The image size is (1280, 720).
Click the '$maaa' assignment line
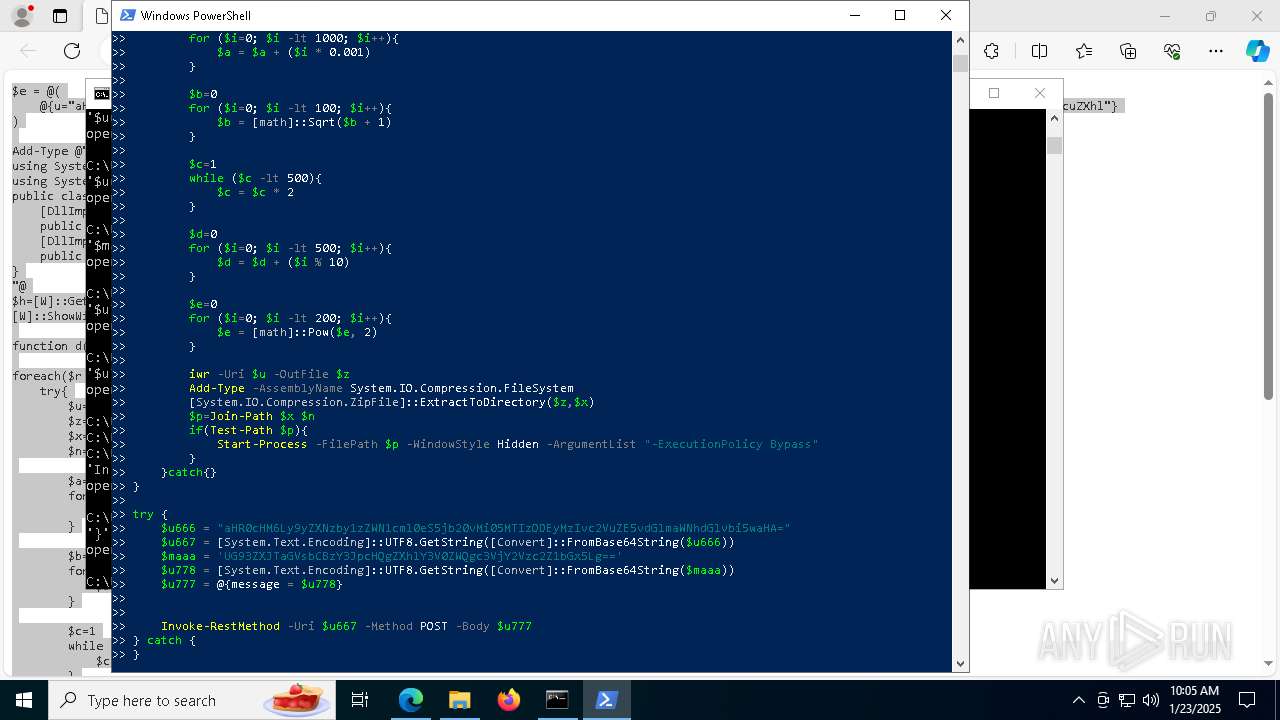pos(391,556)
